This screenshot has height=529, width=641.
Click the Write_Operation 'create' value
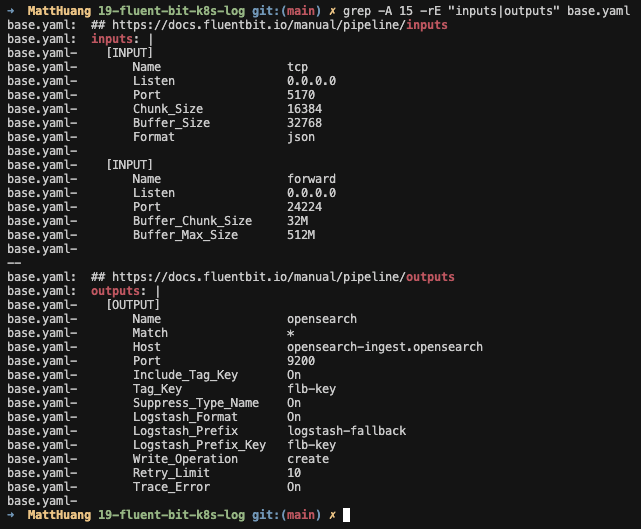pyautogui.click(x=308, y=459)
